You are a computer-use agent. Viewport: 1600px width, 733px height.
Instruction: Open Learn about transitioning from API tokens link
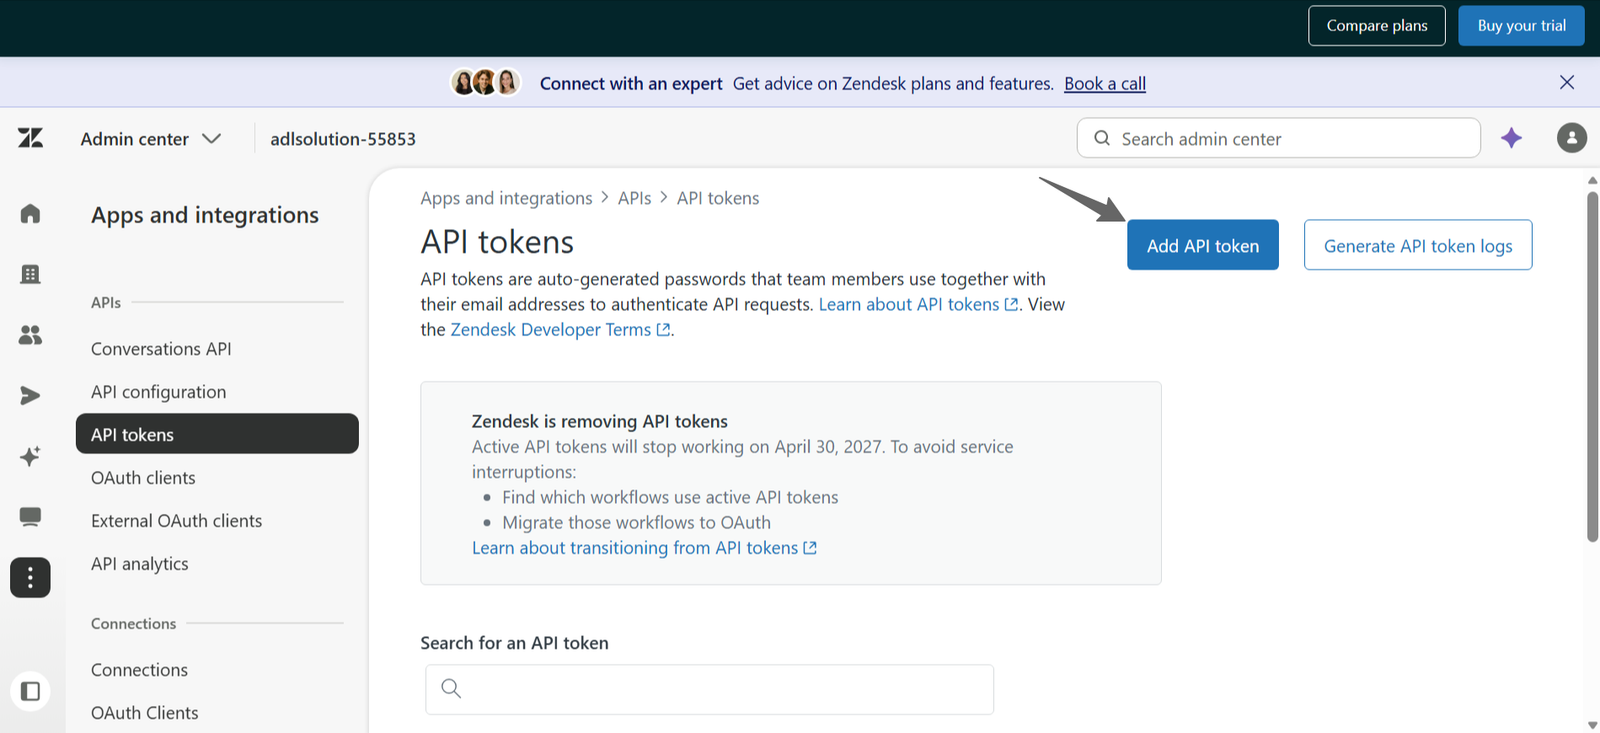[x=644, y=548]
